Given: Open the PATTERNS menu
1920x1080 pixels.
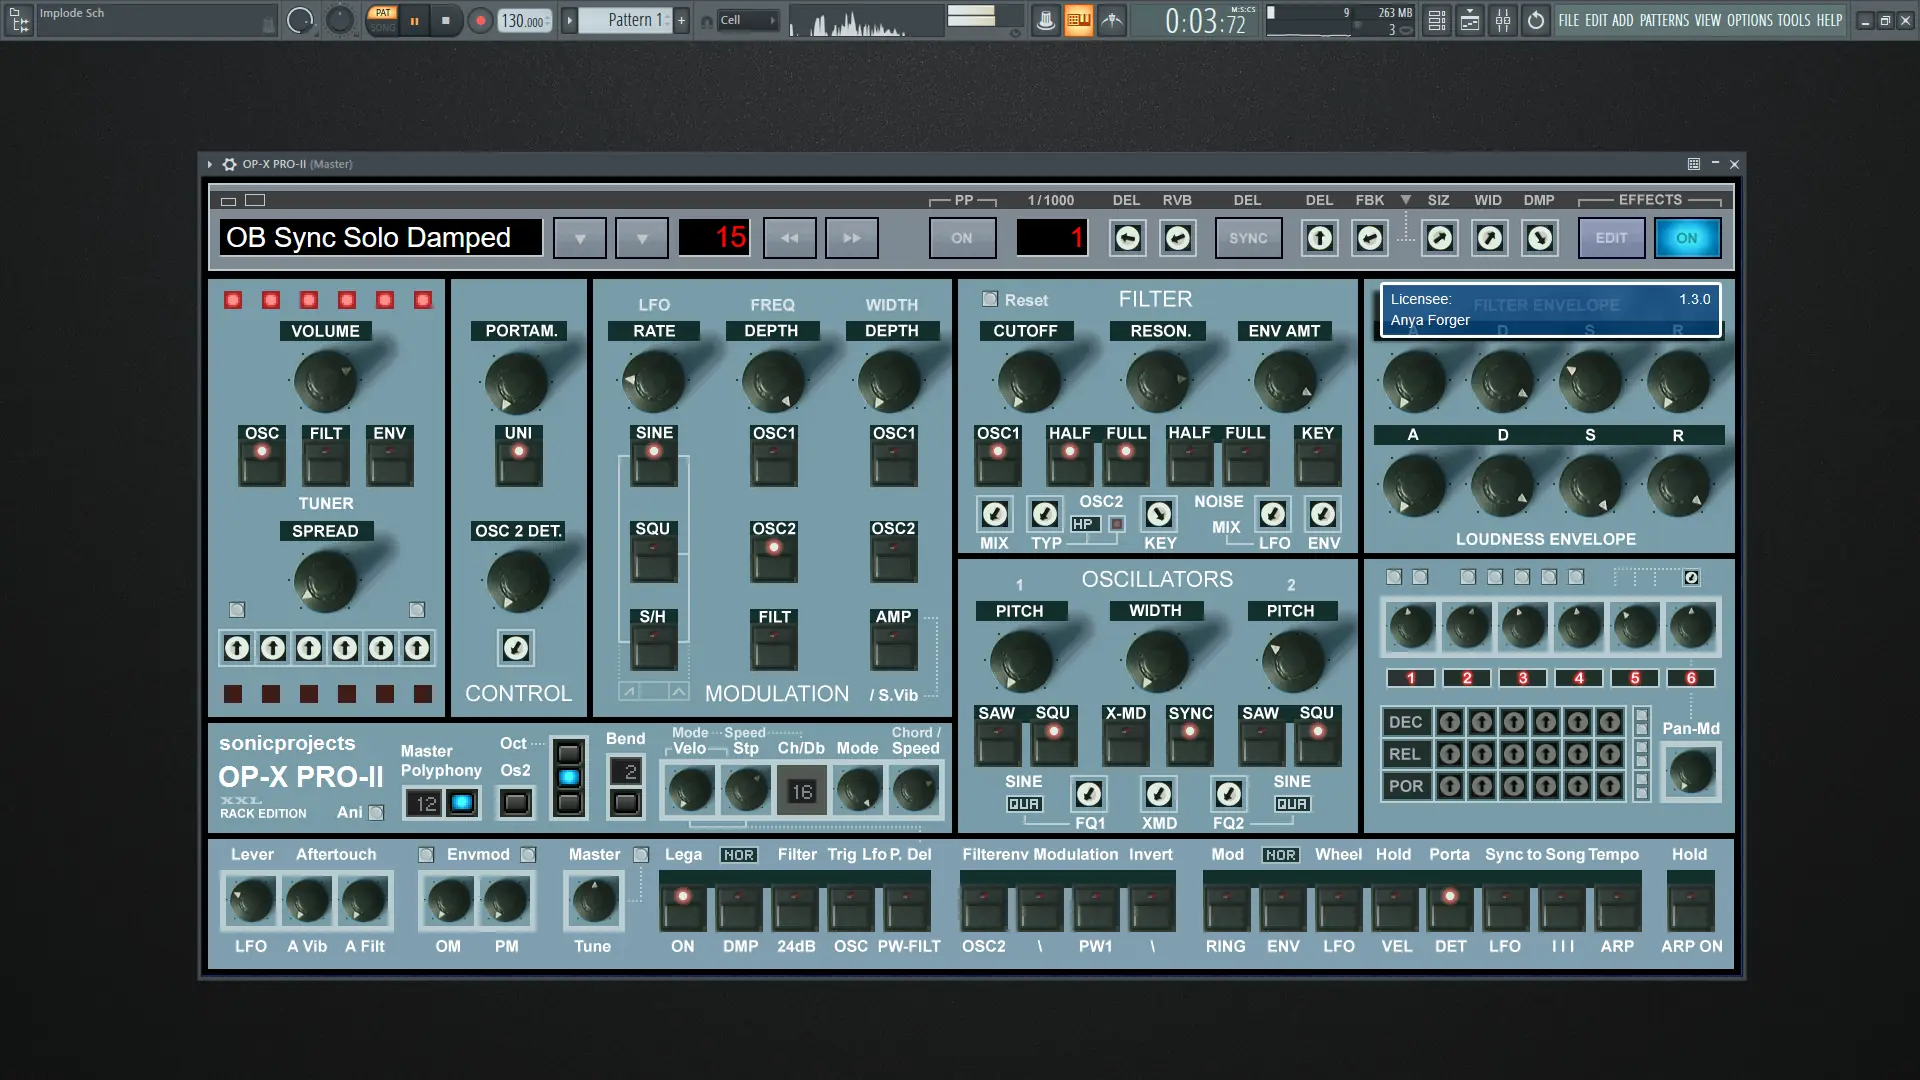Looking at the screenshot, I should pyautogui.click(x=1664, y=20).
